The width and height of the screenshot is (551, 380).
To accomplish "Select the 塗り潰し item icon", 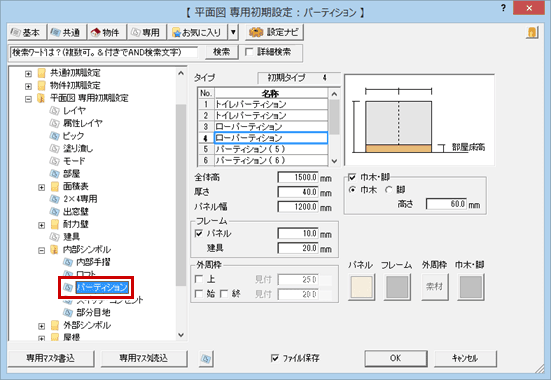I will (x=55, y=148).
